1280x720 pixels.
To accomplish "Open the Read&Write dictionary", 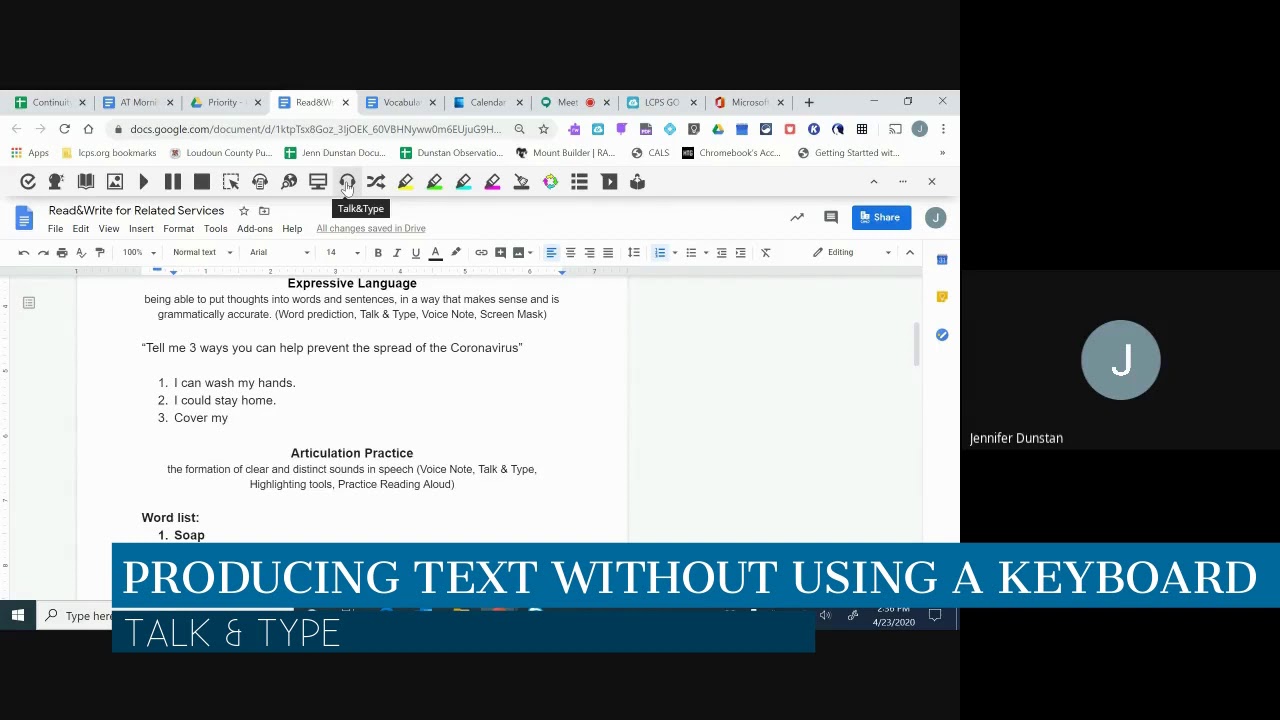I will (86, 182).
